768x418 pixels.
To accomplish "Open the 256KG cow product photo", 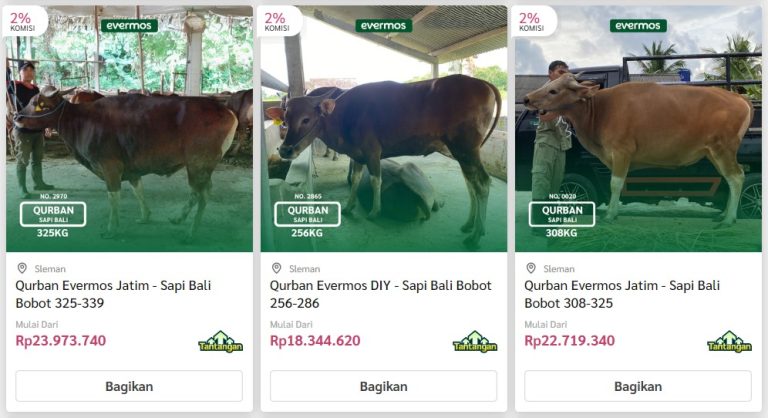I will pyautogui.click(x=384, y=130).
